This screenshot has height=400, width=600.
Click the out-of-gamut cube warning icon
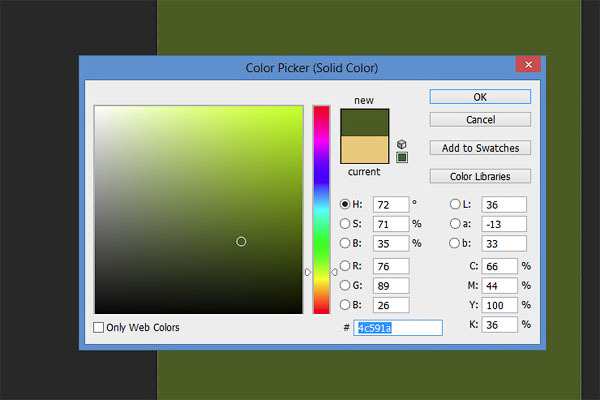(401, 144)
